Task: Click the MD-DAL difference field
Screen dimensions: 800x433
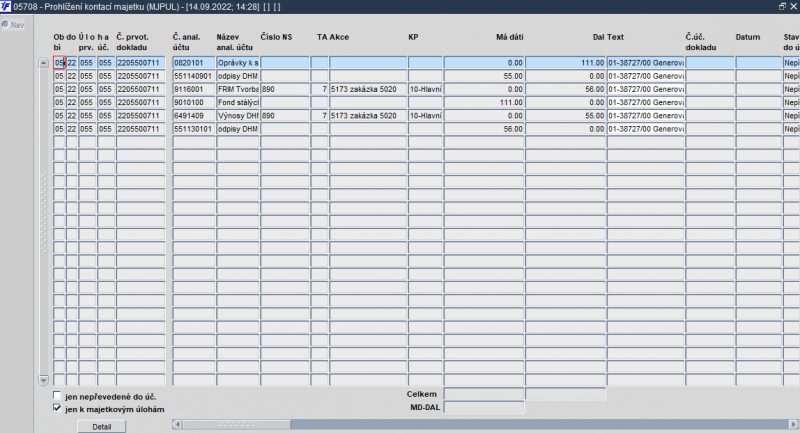Action: 484,407
